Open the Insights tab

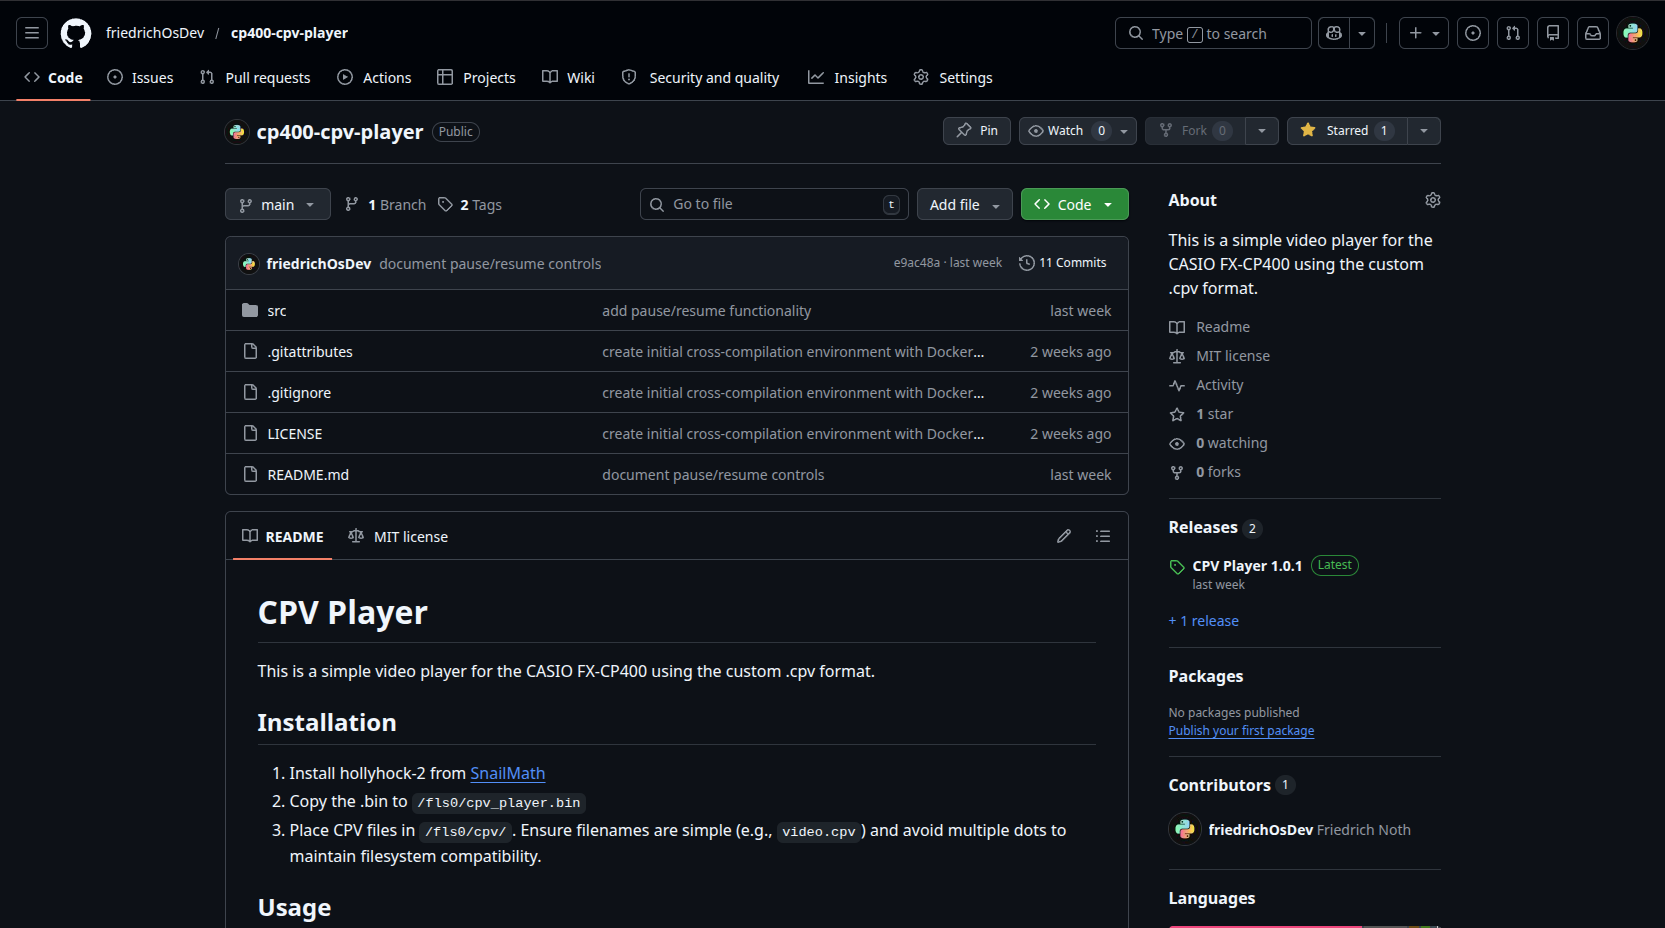tap(847, 78)
